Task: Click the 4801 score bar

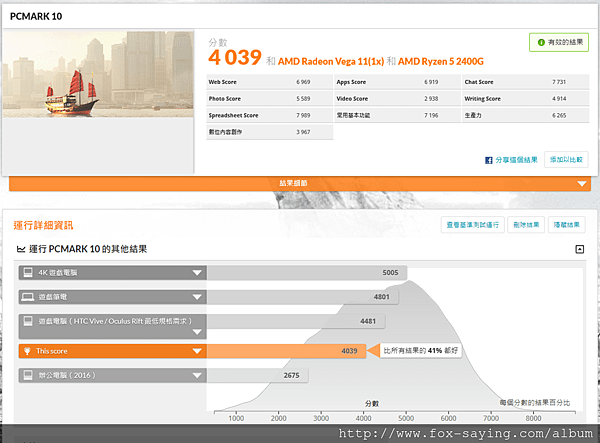Action: pyautogui.click(x=303, y=297)
